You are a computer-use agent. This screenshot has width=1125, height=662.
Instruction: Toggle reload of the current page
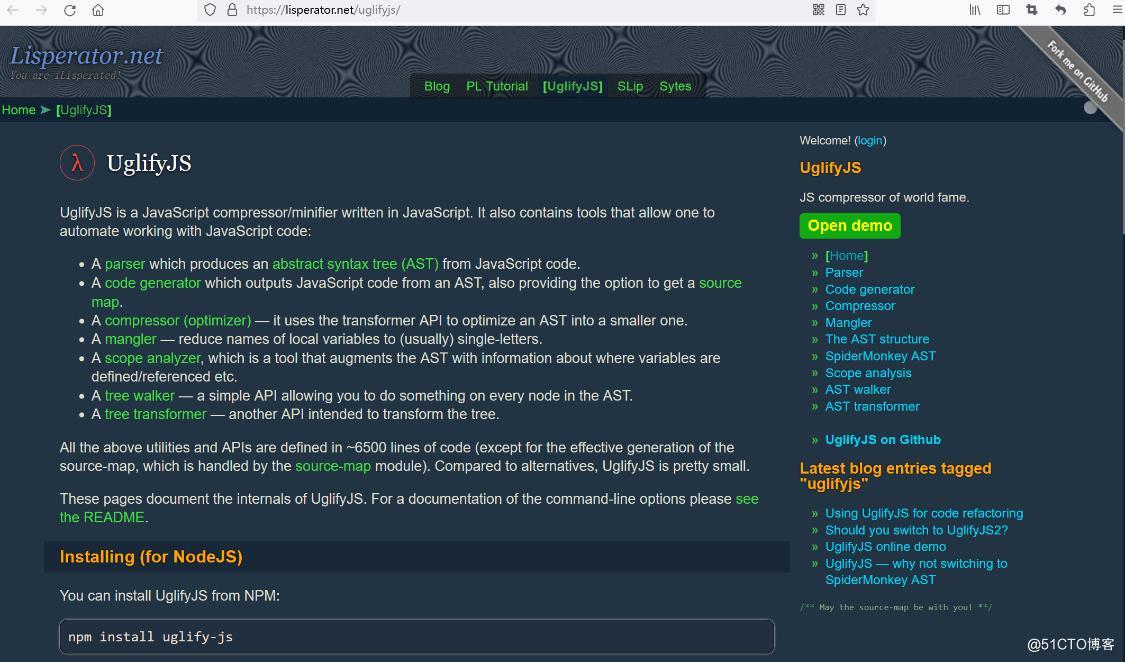69,11
